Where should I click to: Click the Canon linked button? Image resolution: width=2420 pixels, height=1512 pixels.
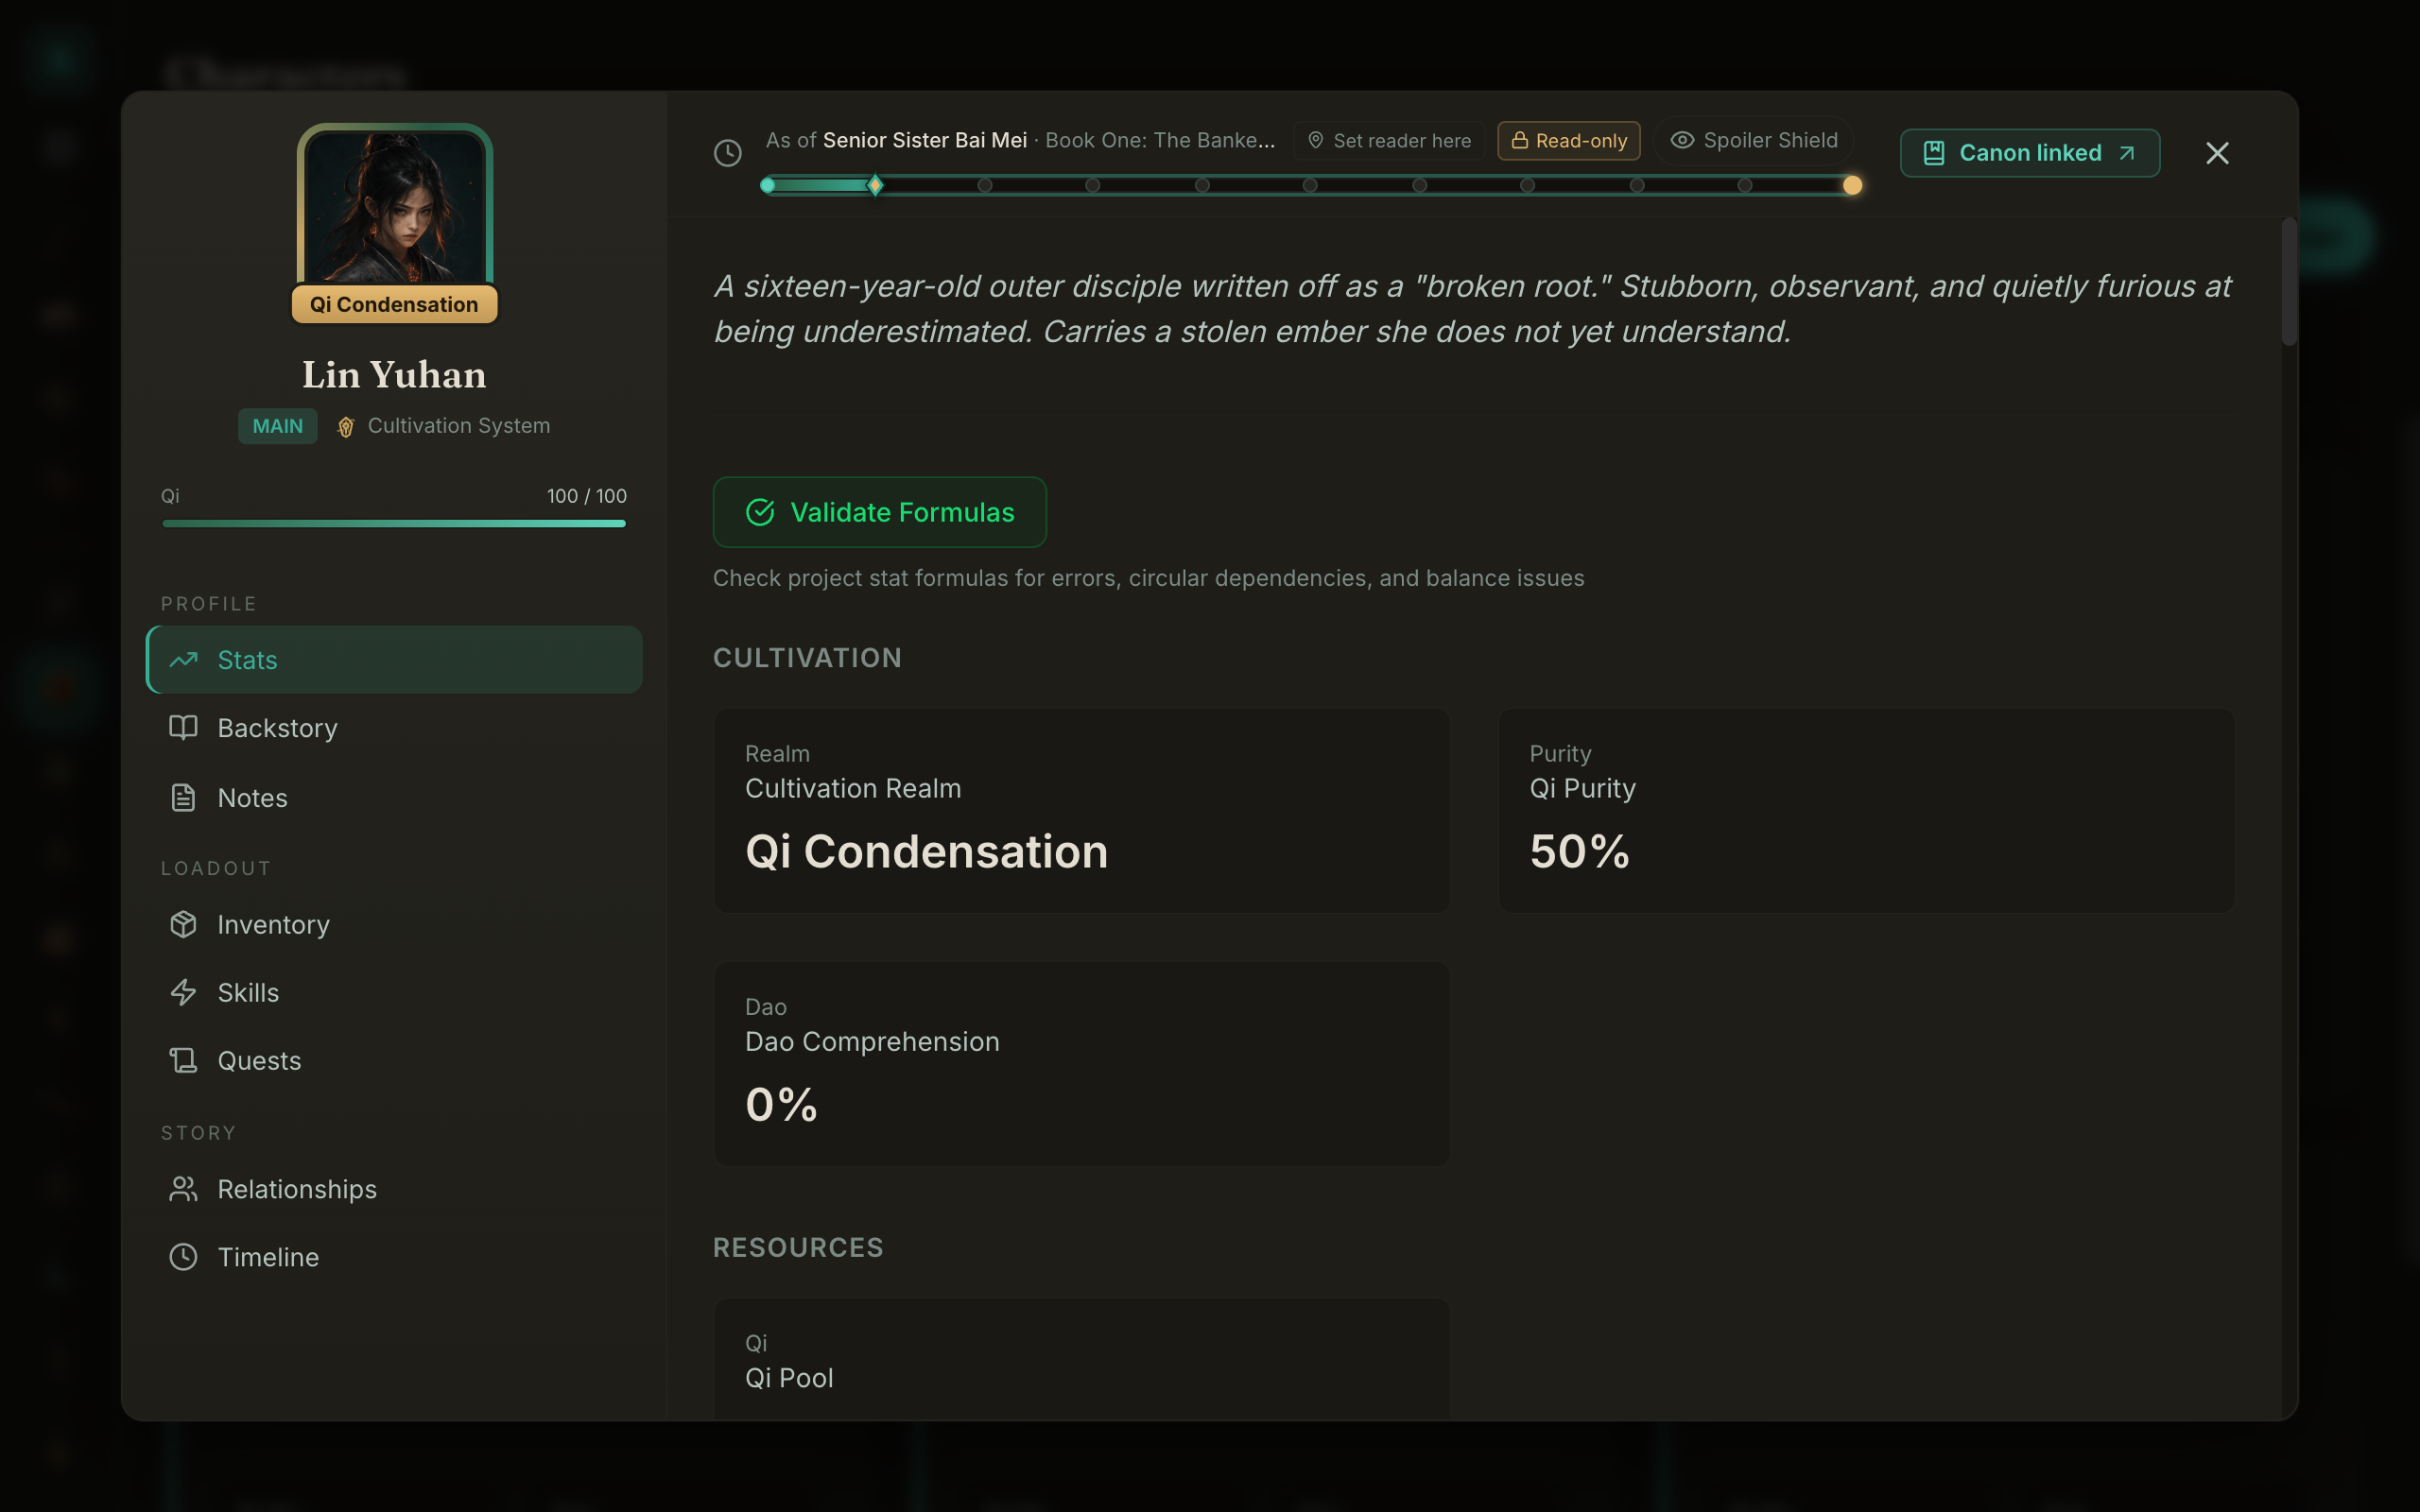pyautogui.click(x=2029, y=153)
